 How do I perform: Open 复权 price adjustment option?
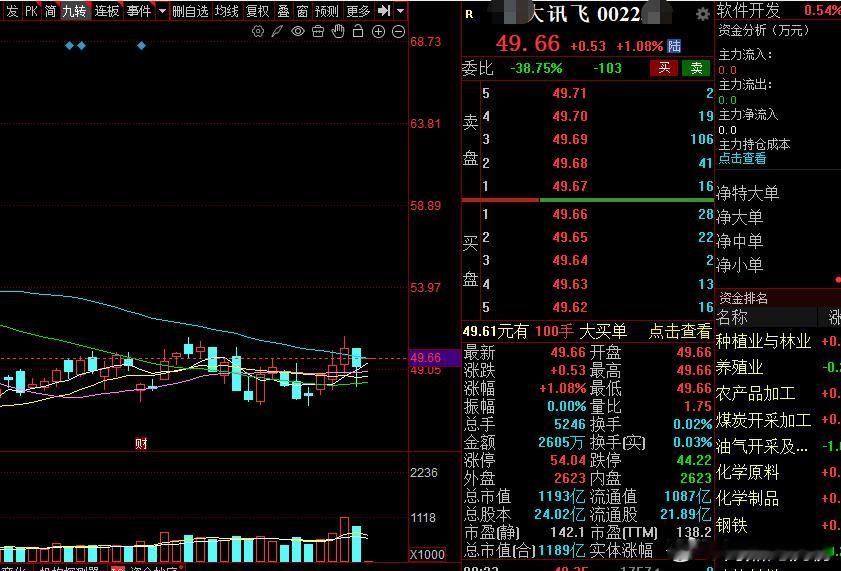257,11
